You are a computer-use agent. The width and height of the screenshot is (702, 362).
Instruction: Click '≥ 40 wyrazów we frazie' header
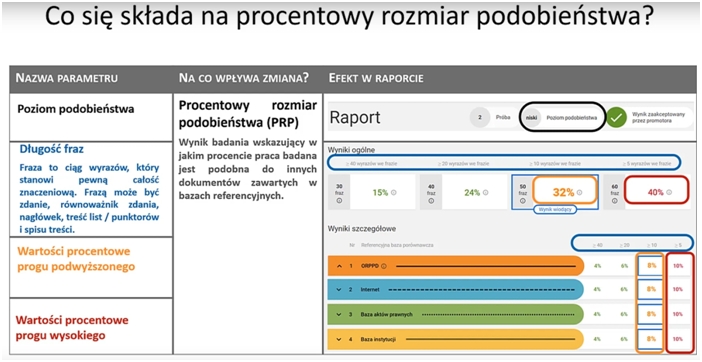tap(371, 164)
